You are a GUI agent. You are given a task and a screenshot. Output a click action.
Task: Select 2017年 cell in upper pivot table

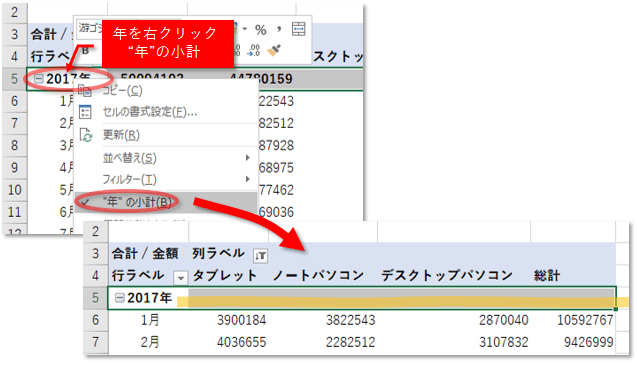[x=68, y=78]
